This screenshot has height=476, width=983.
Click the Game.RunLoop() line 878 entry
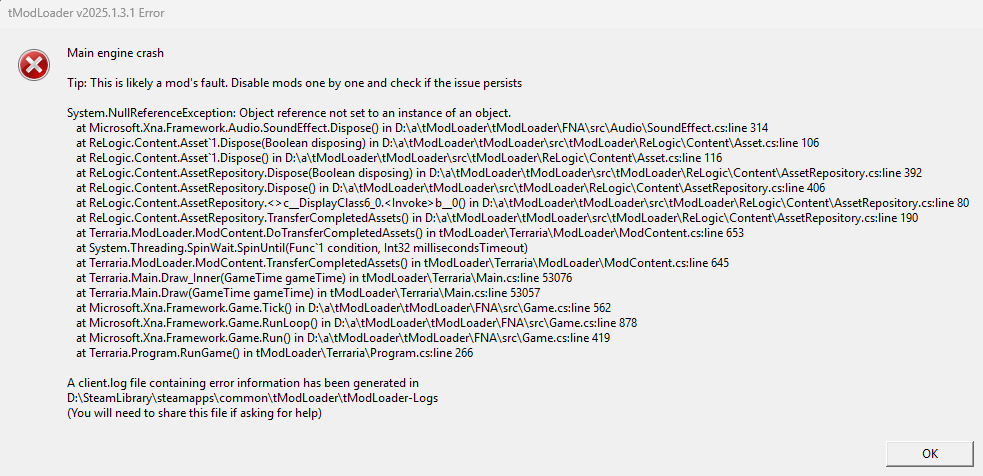[x=357, y=322]
